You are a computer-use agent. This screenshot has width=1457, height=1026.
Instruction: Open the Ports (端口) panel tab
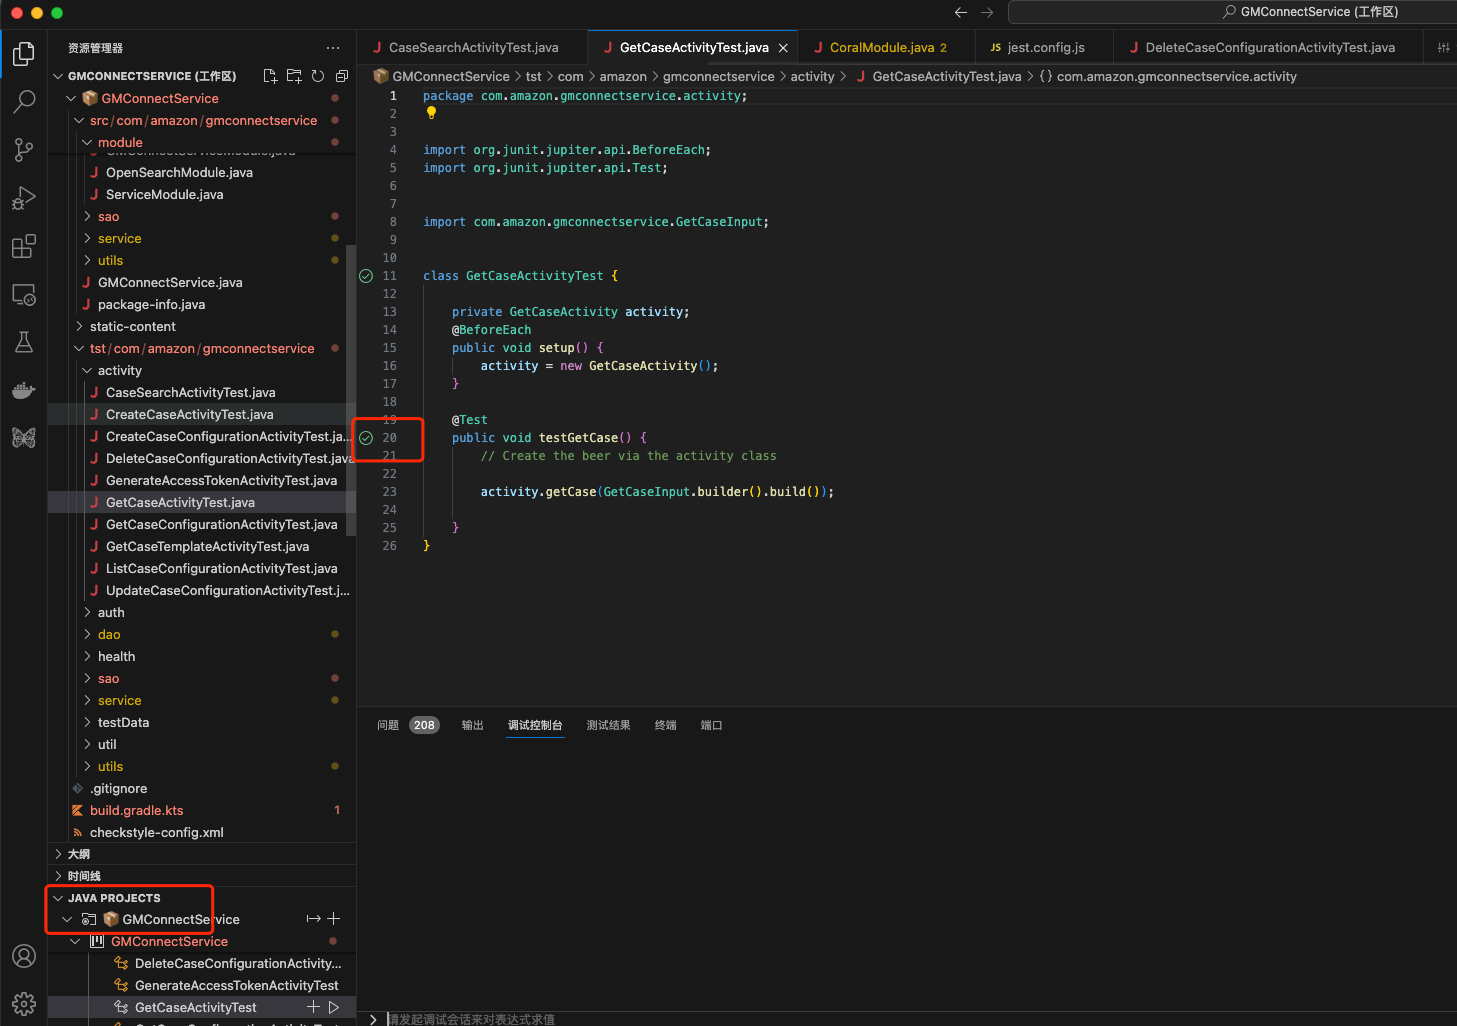click(711, 725)
